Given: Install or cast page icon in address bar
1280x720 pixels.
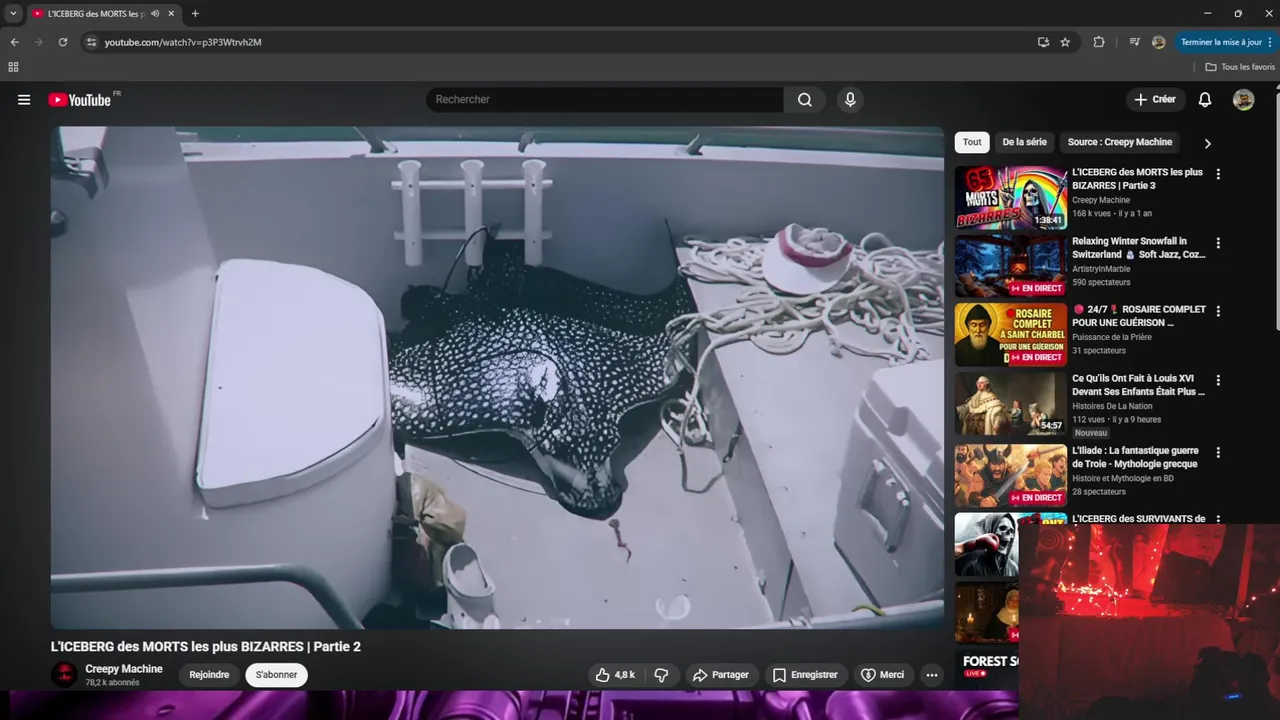Looking at the screenshot, I should tap(1043, 42).
